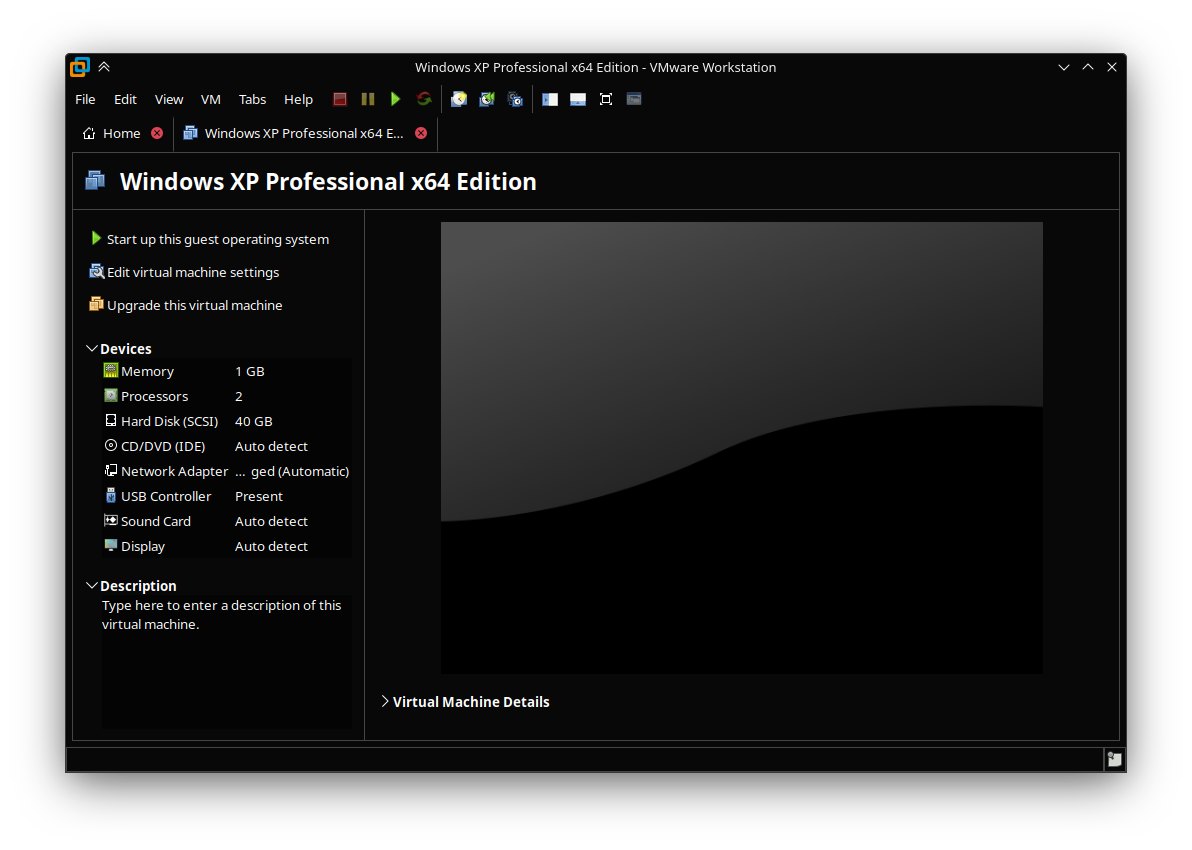The height and width of the screenshot is (850, 1192).
Task: Select the Memory 1 GB value
Action: [x=249, y=371]
